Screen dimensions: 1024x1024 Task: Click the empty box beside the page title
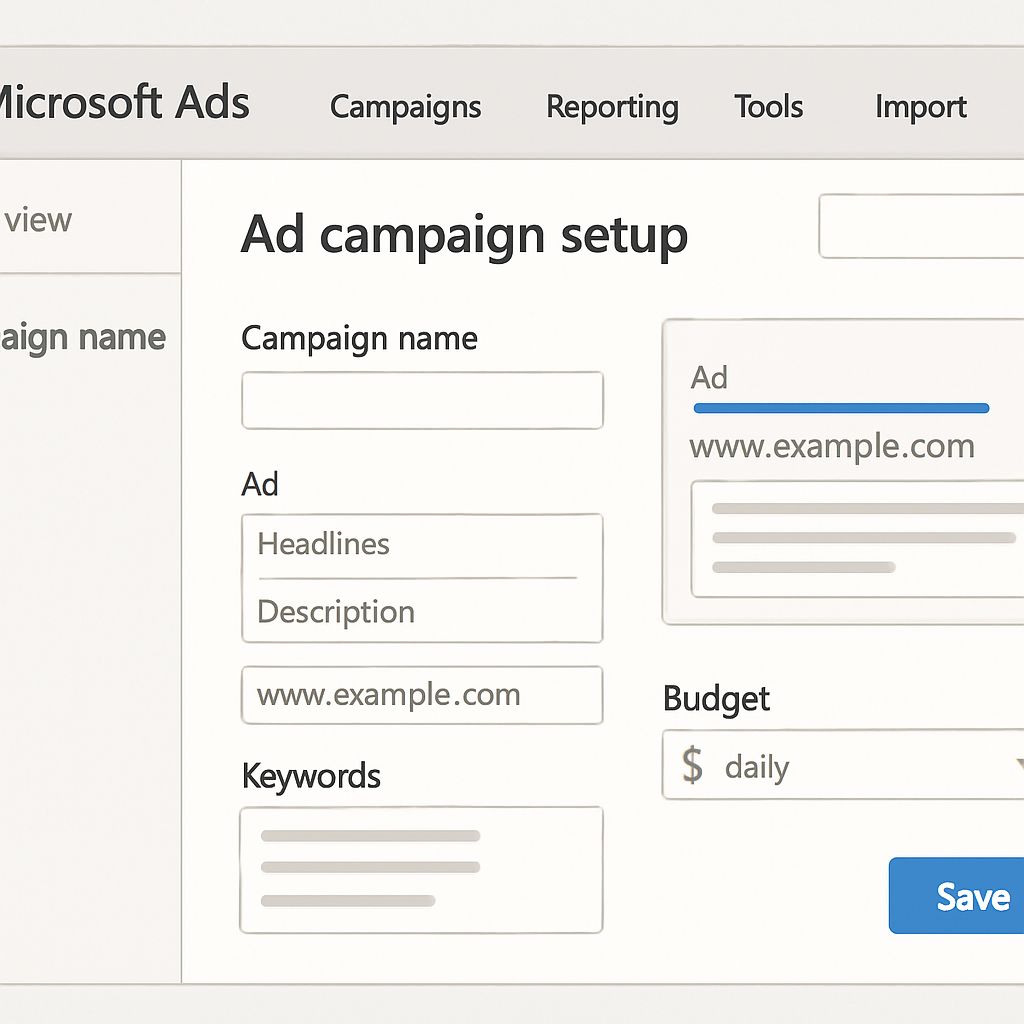(920, 227)
